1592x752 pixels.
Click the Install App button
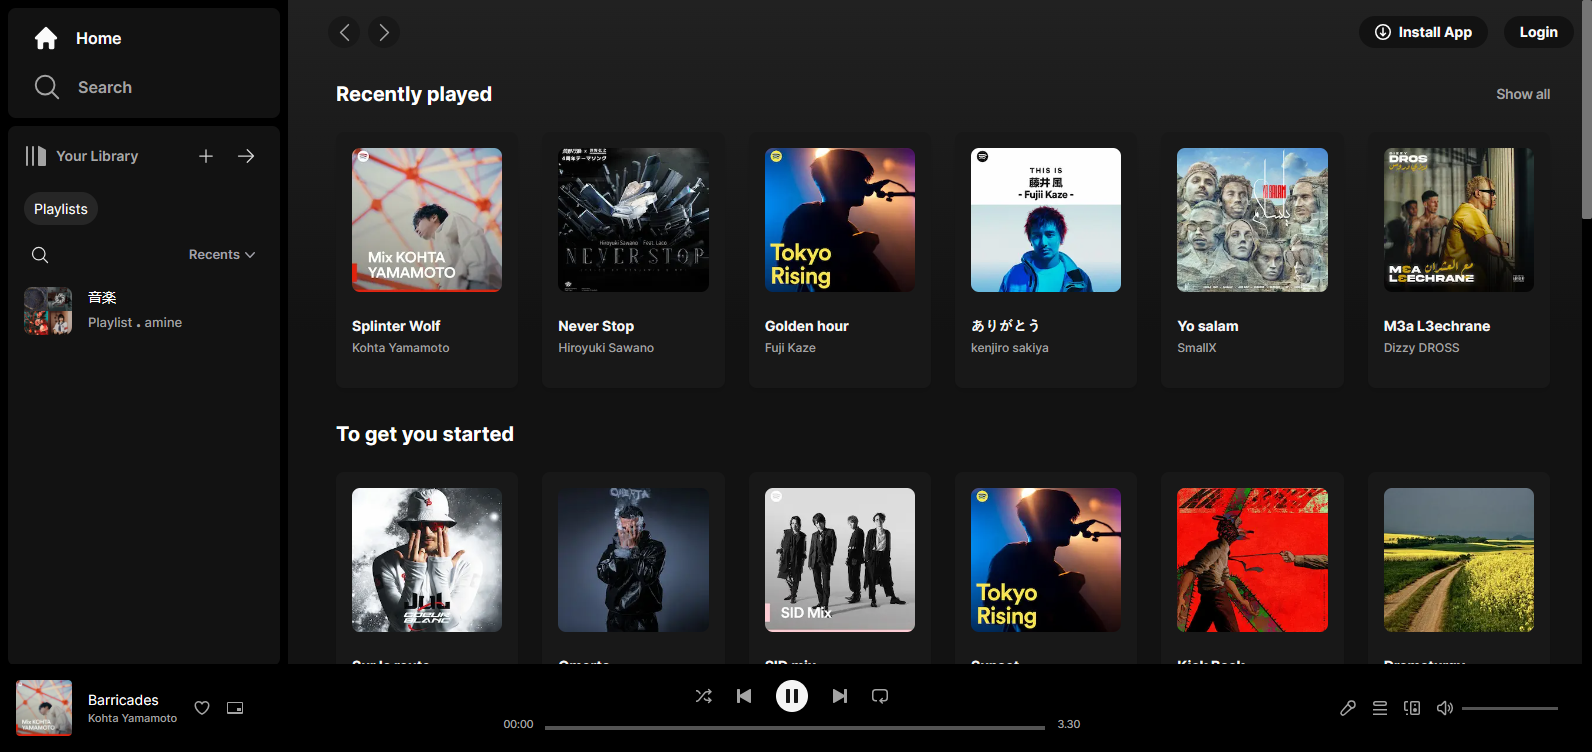click(x=1423, y=32)
